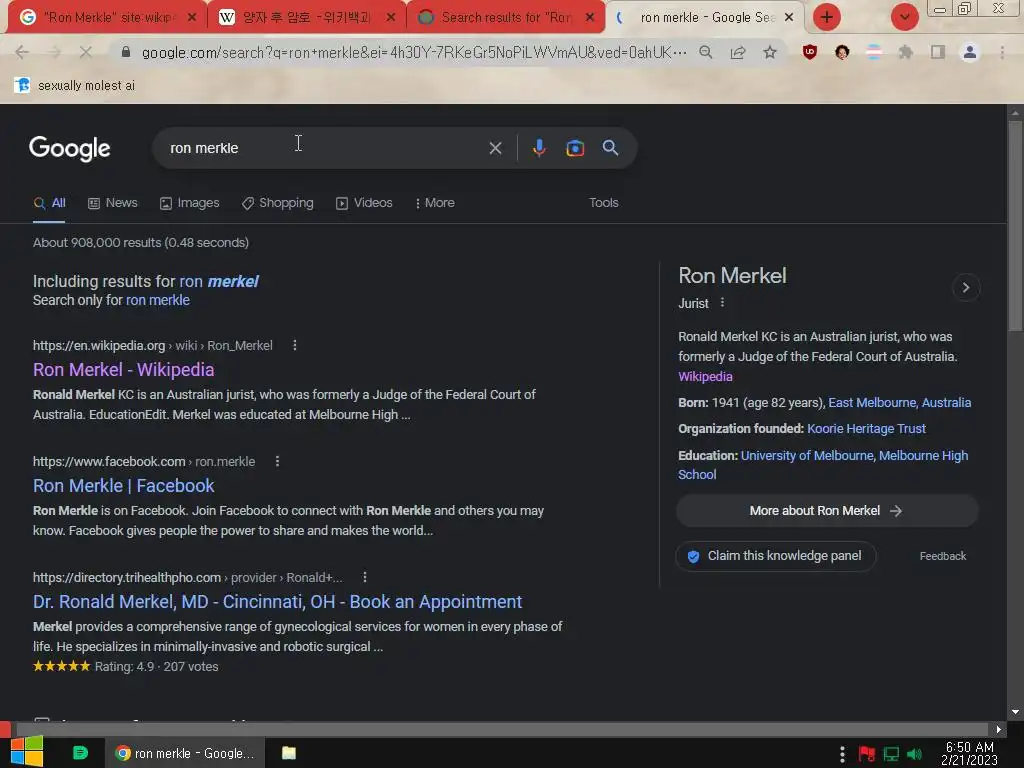Open the Ron Merkle | Facebook result
The width and height of the screenshot is (1024, 768).
(123, 486)
